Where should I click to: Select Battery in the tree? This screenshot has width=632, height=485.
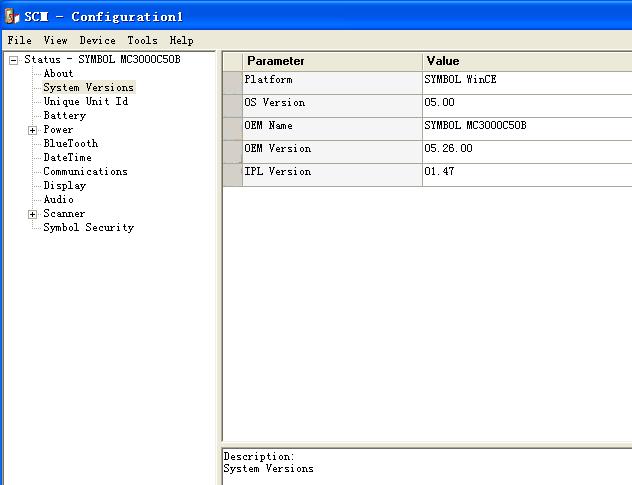64,116
